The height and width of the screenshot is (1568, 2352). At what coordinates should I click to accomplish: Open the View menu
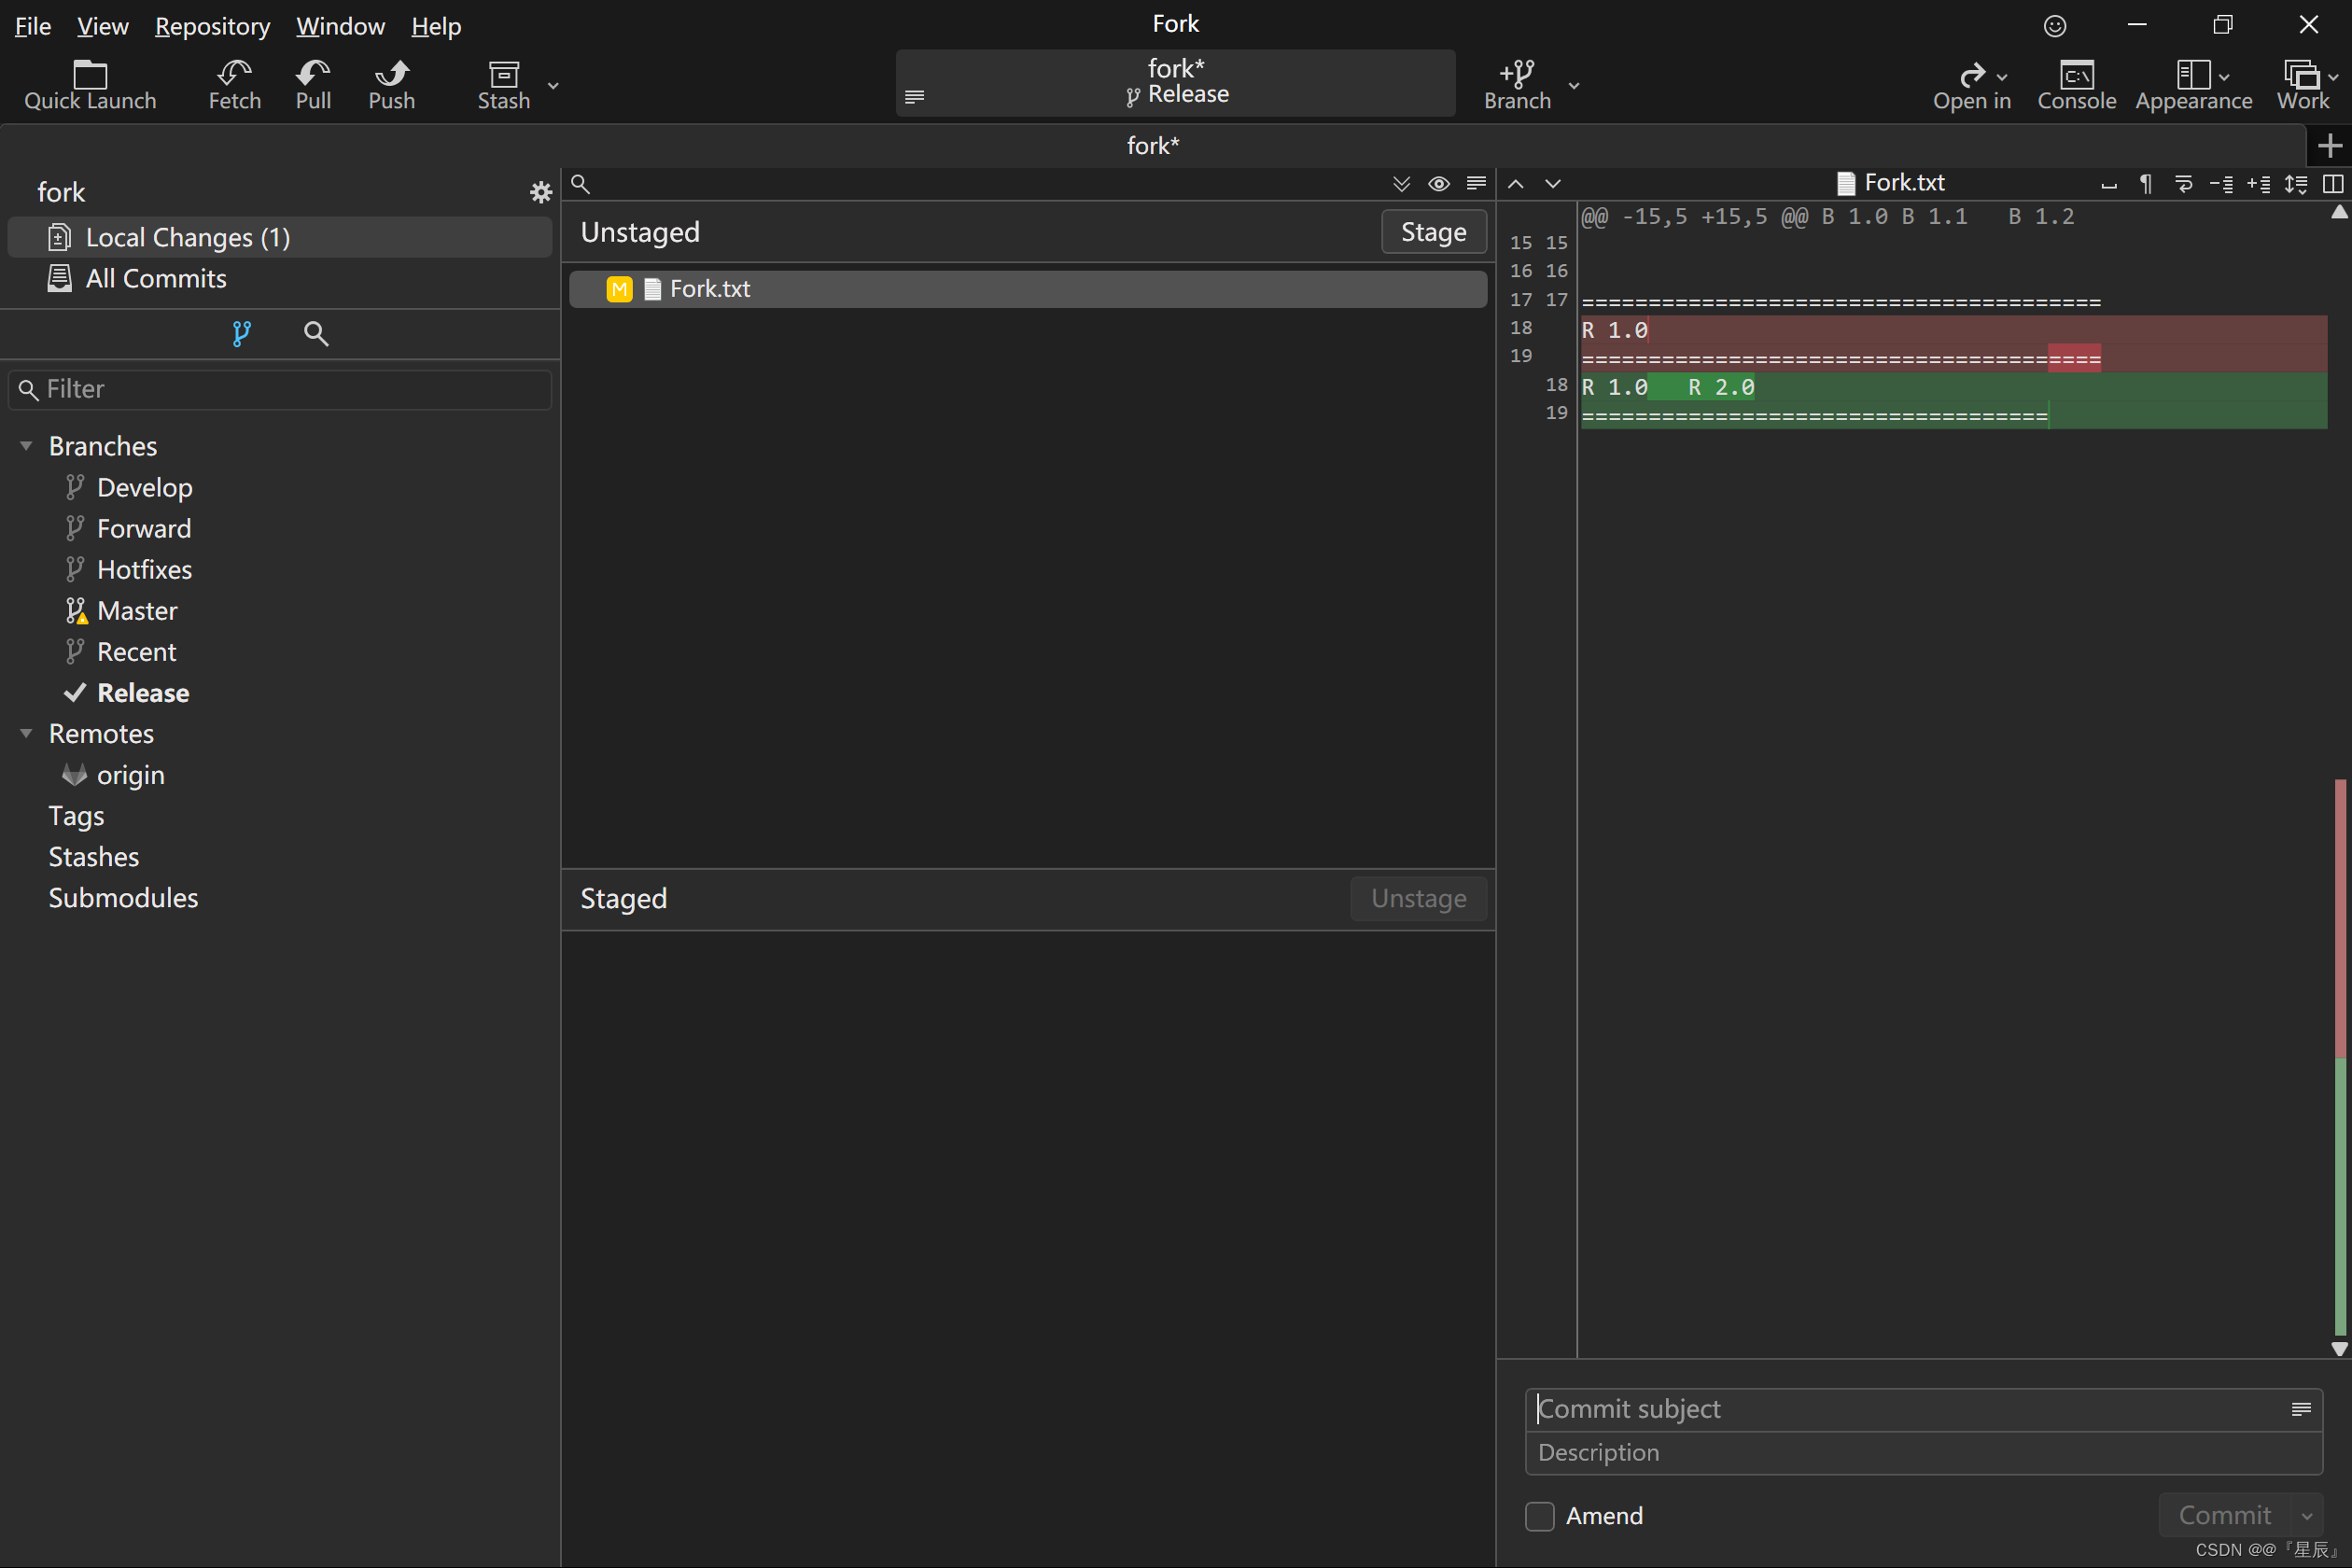pos(102,26)
